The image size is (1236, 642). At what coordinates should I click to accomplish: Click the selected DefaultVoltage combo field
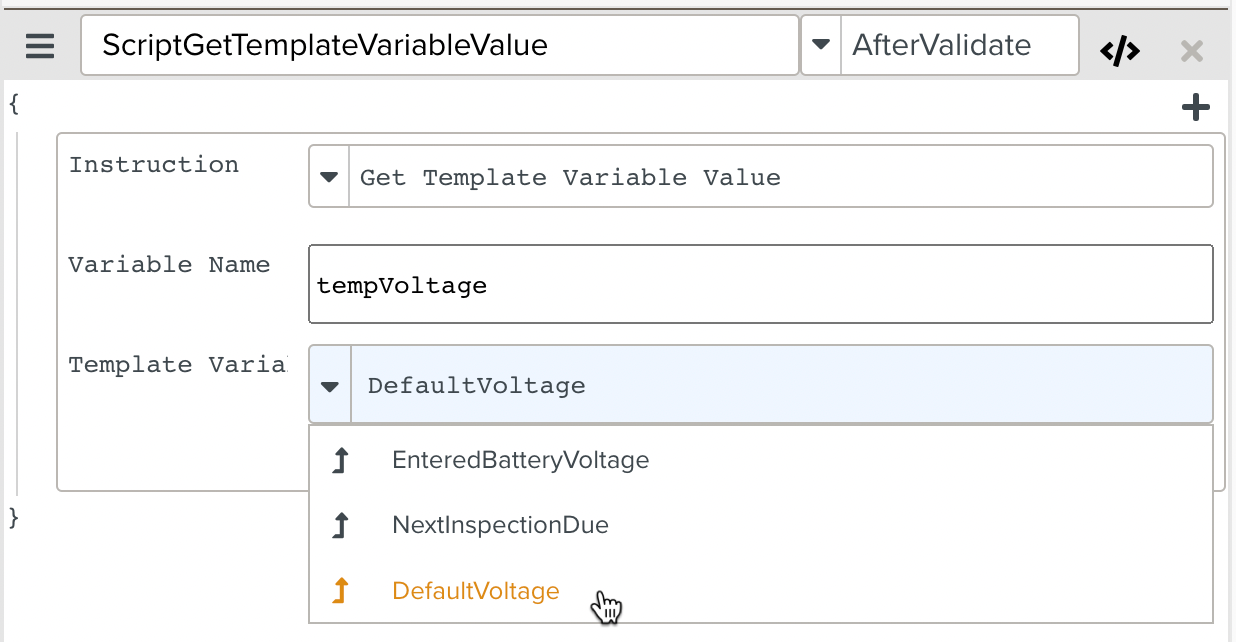[780, 386]
